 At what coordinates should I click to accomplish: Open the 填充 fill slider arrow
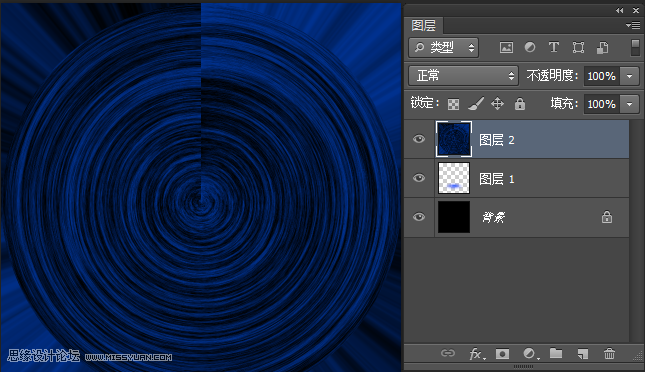(629, 104)
